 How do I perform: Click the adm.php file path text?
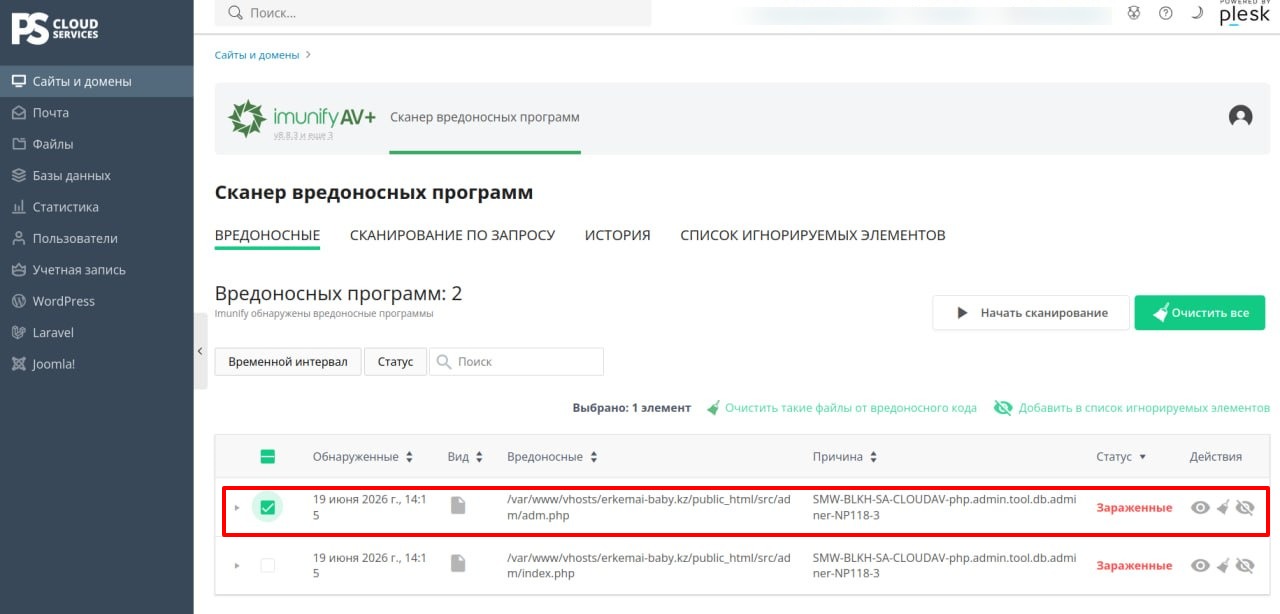point(649,507)
